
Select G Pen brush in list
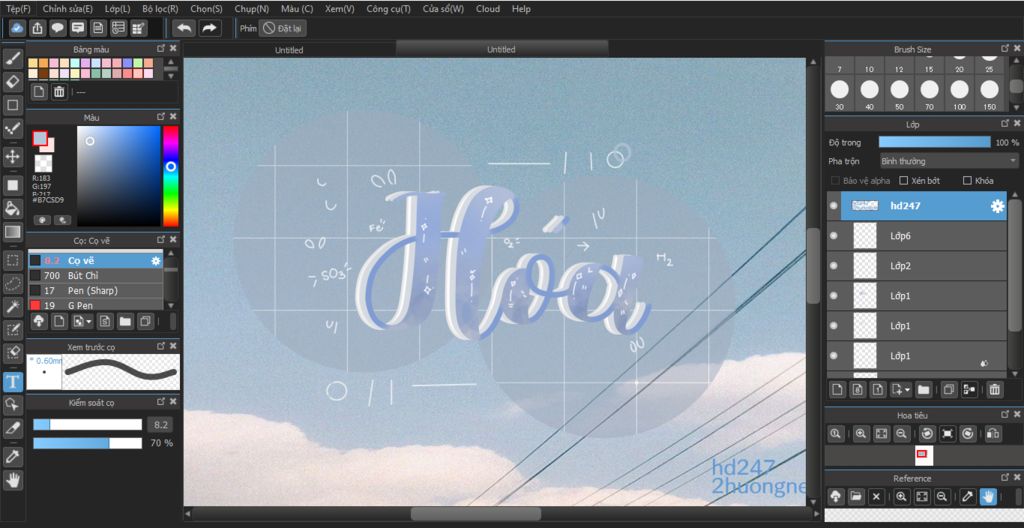click(95, 305)
